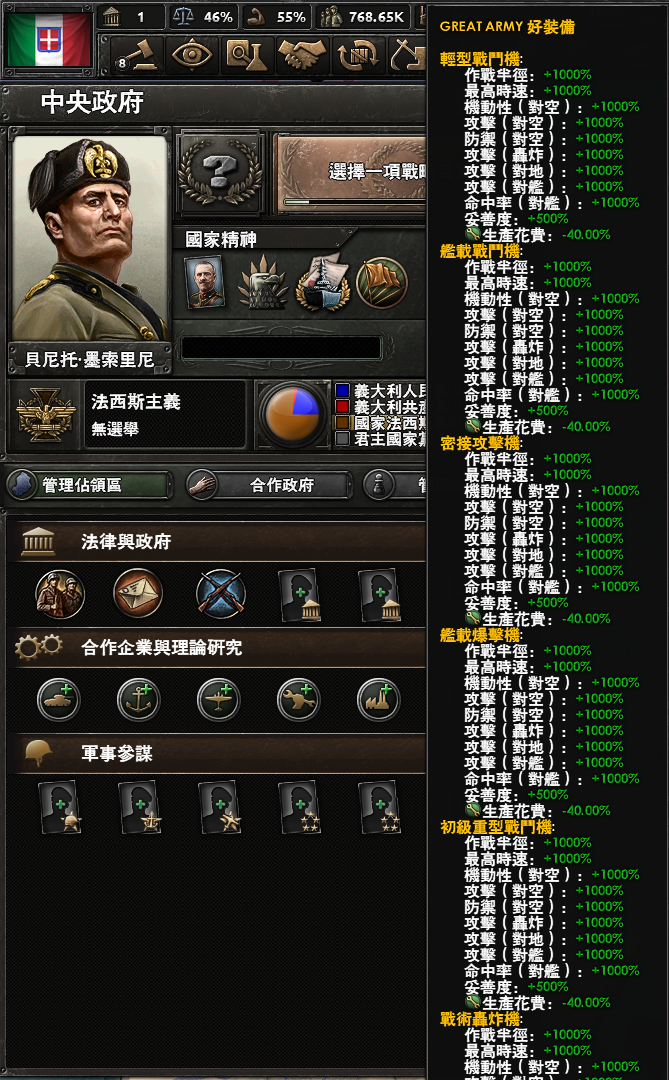Open the decisions gavel icon
Viewport: 669px width, 1080px height.
[x=135, y=55]
